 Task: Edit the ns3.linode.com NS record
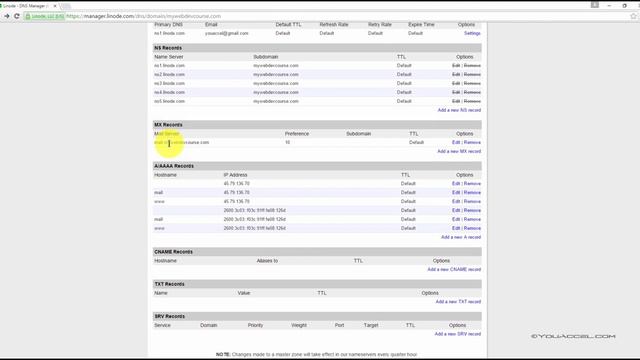(x=456, y=84)
